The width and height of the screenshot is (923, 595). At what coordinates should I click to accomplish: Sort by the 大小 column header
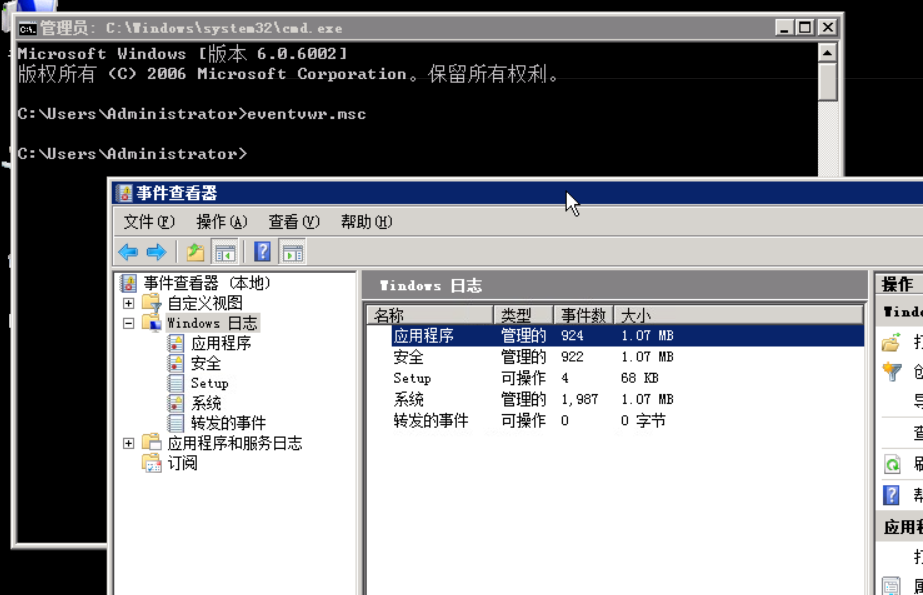[x=739, y=315]
